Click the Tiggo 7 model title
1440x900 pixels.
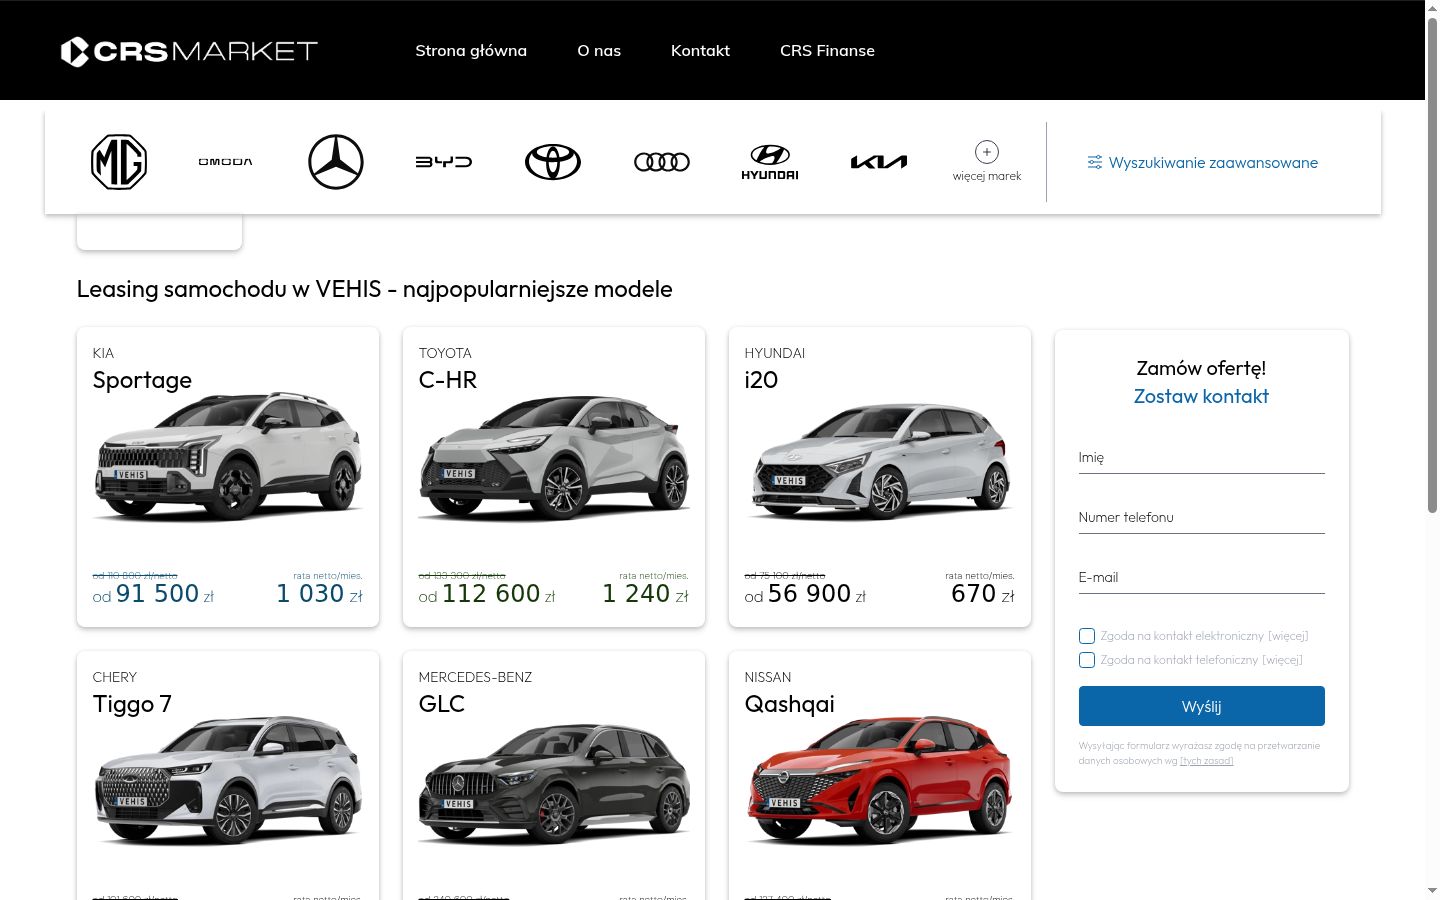click(x=132, y=704)
